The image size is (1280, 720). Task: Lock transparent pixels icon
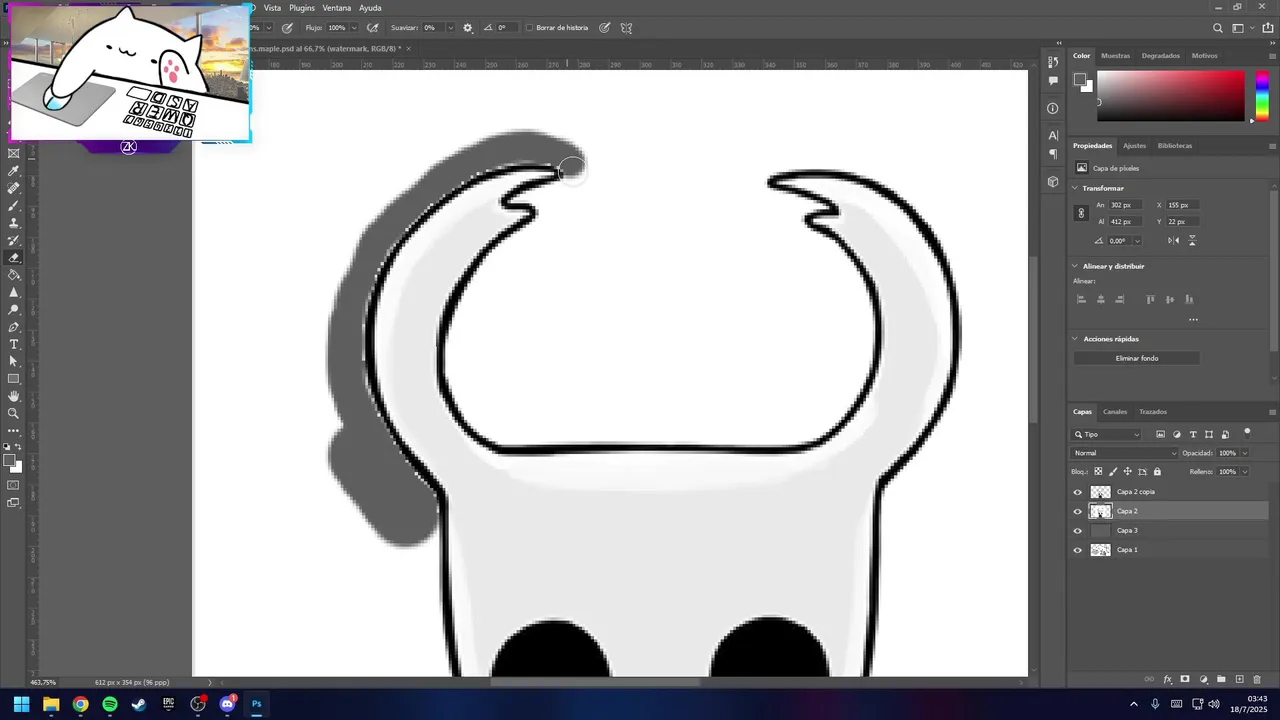[x=1098, y=471]
